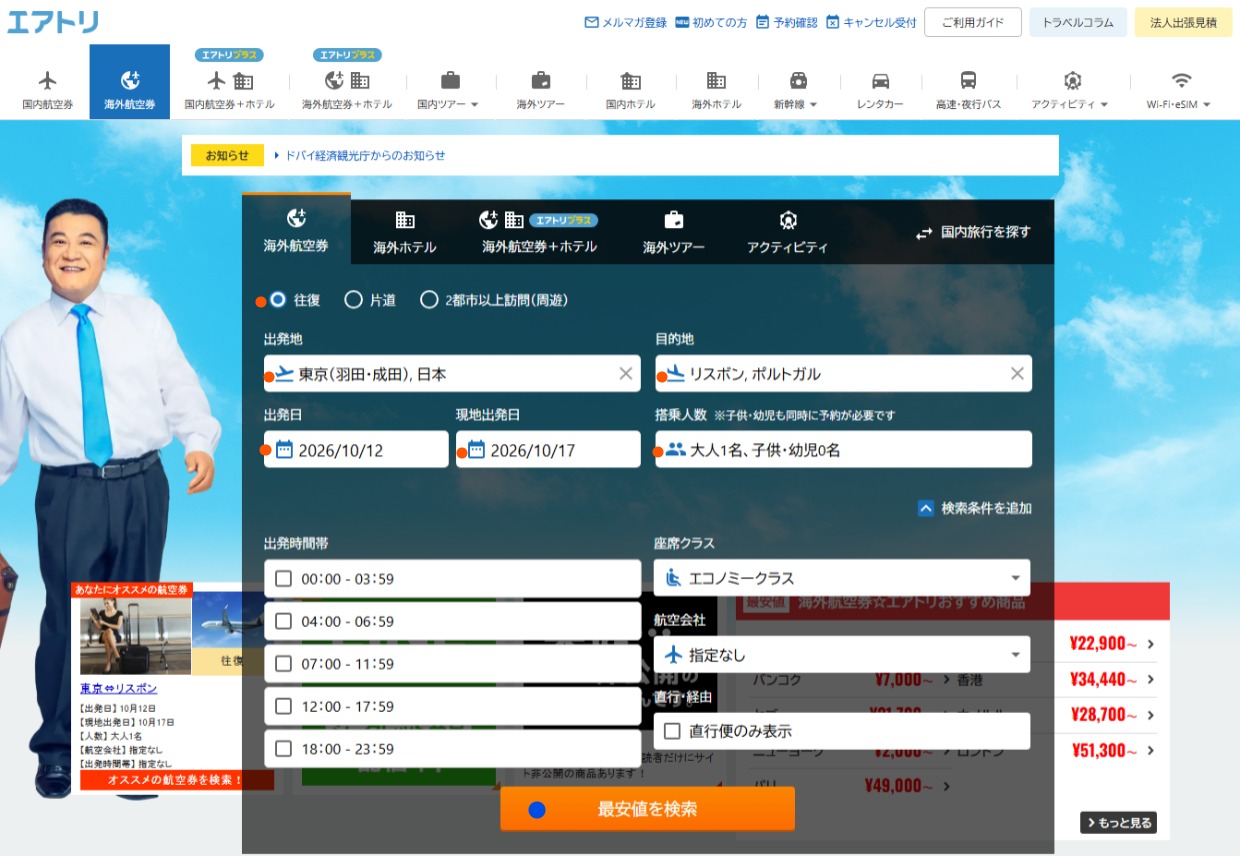Open 海外ホテル building icon in top navigation

[716, 81]
